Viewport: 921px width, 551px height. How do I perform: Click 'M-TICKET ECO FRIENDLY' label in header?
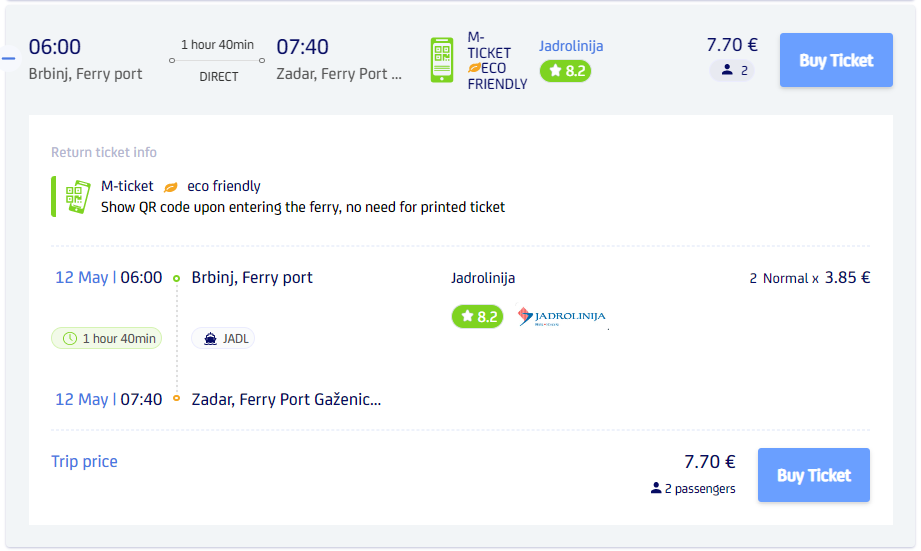click(x=497, y=61)
